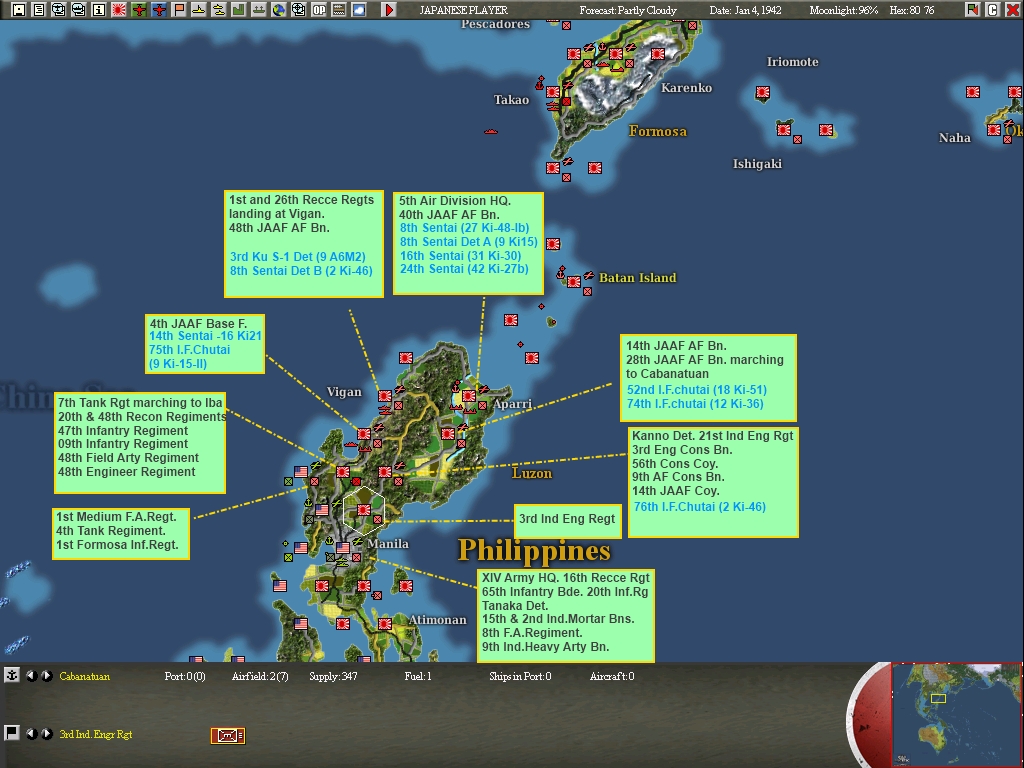Screen dimensions: 1024x768
Task: Click the engineer unit counter in bottom panel
Action: click(x=228, y=735)
